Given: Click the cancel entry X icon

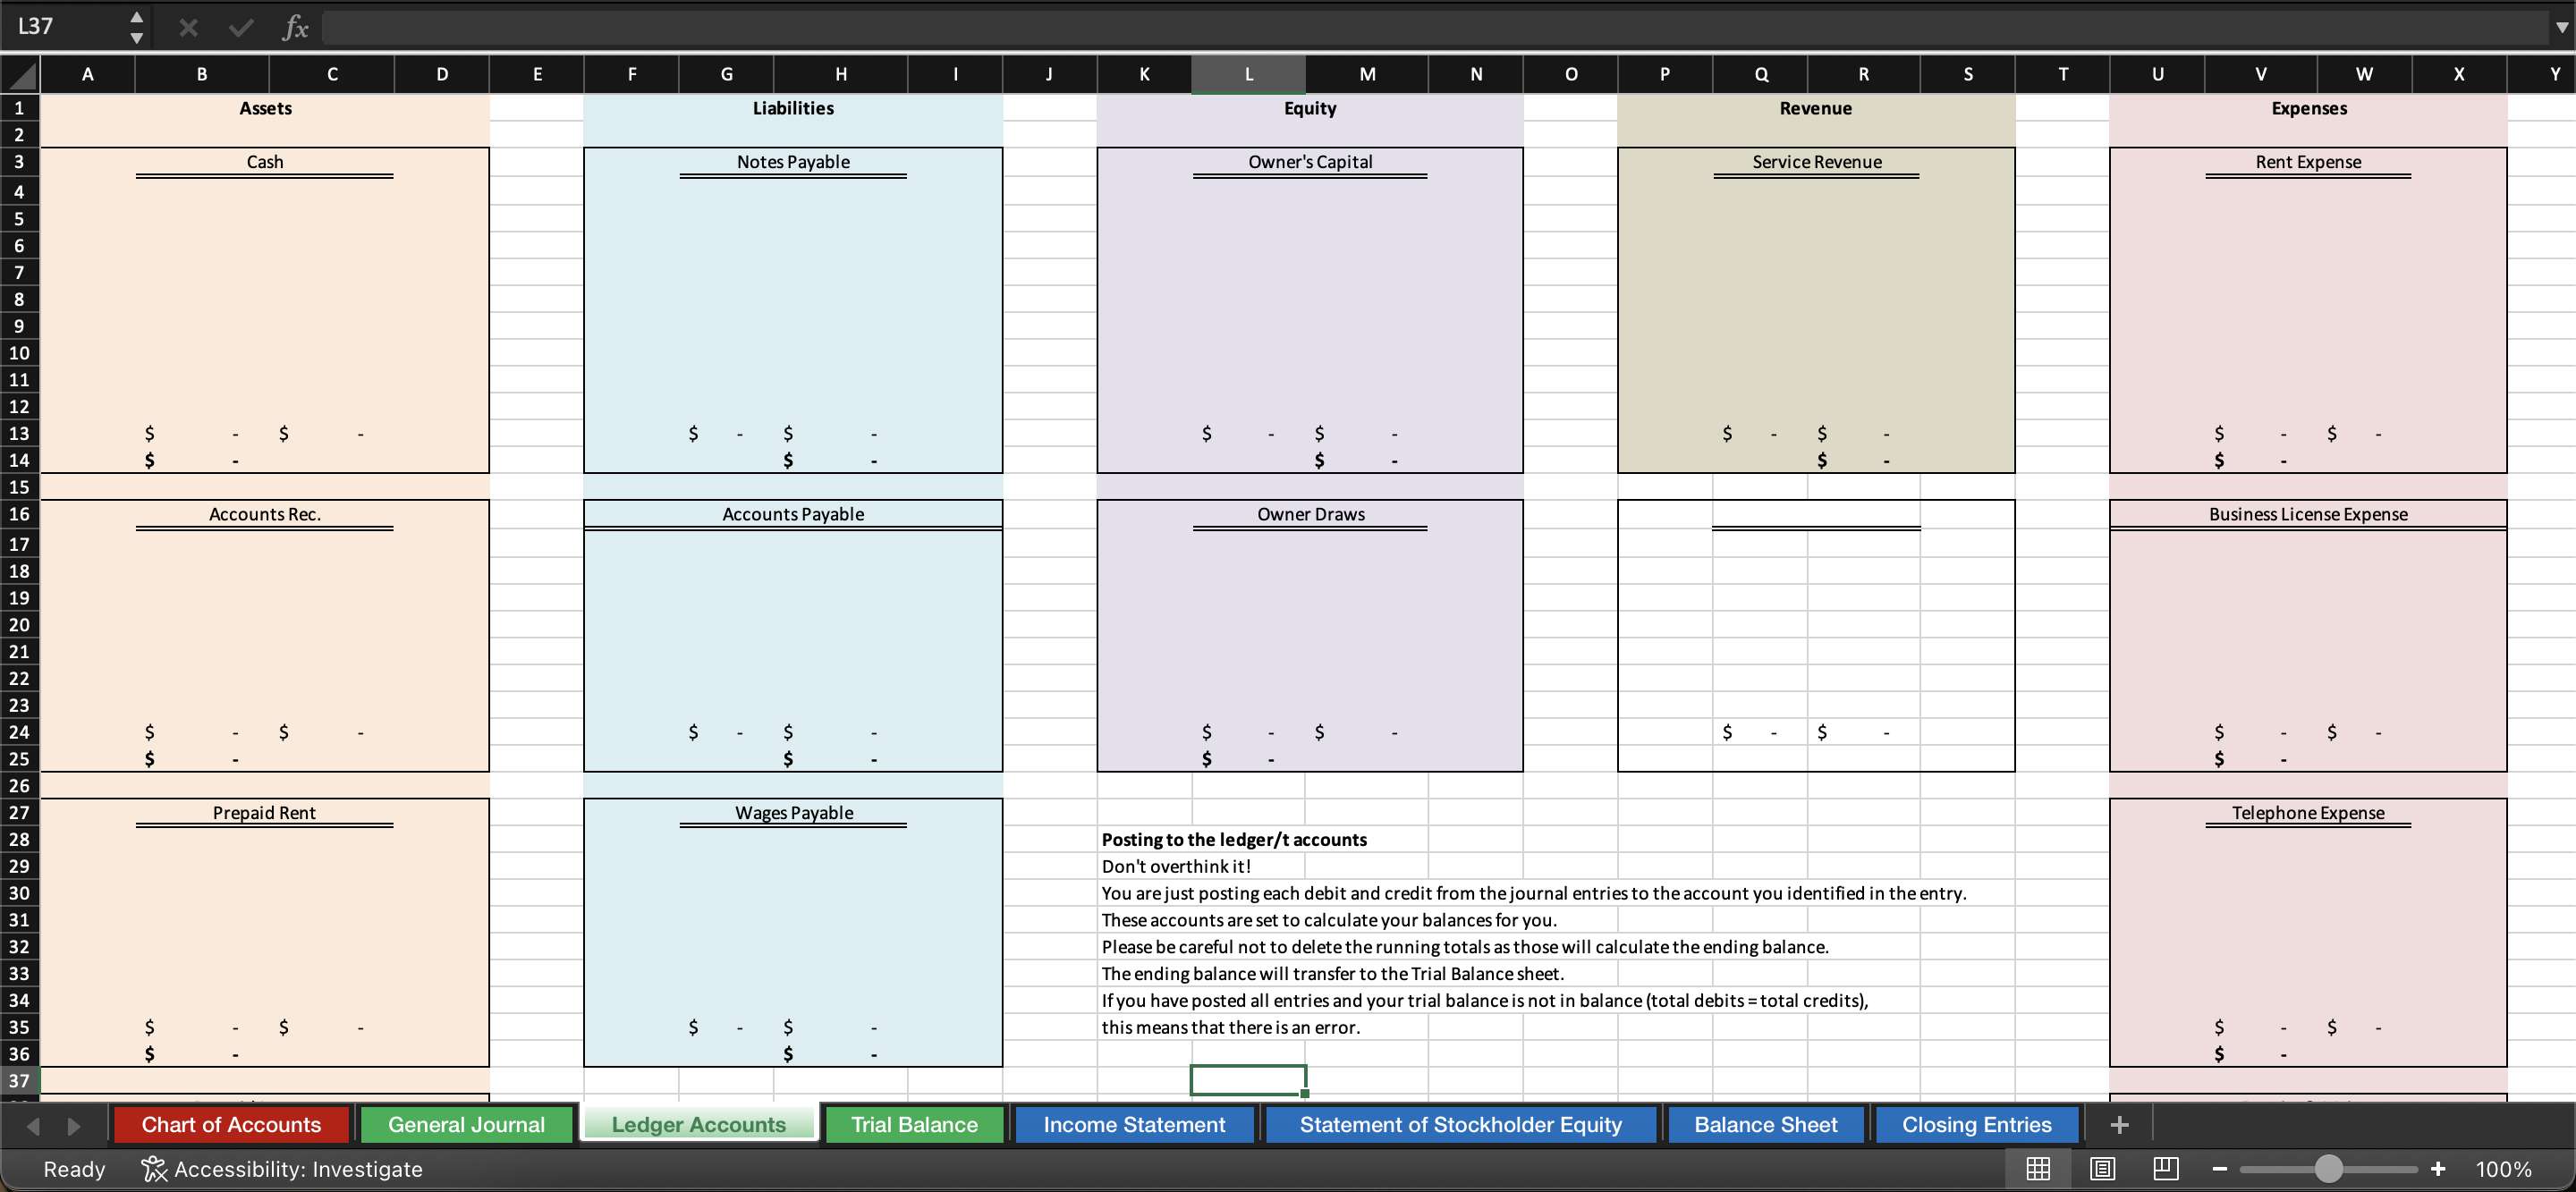Looking at the screenshot, I should (x=188, y=27).
